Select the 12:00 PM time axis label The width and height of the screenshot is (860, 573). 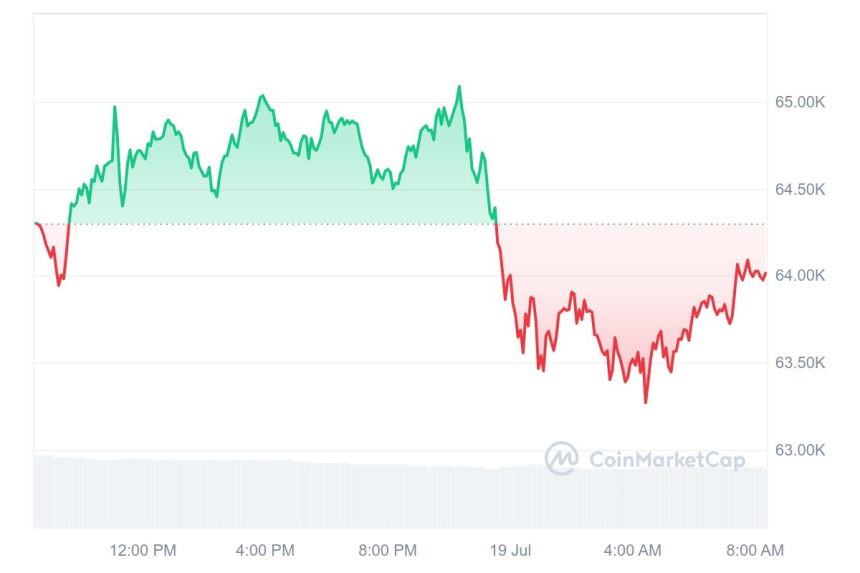(x=143, y=550)
